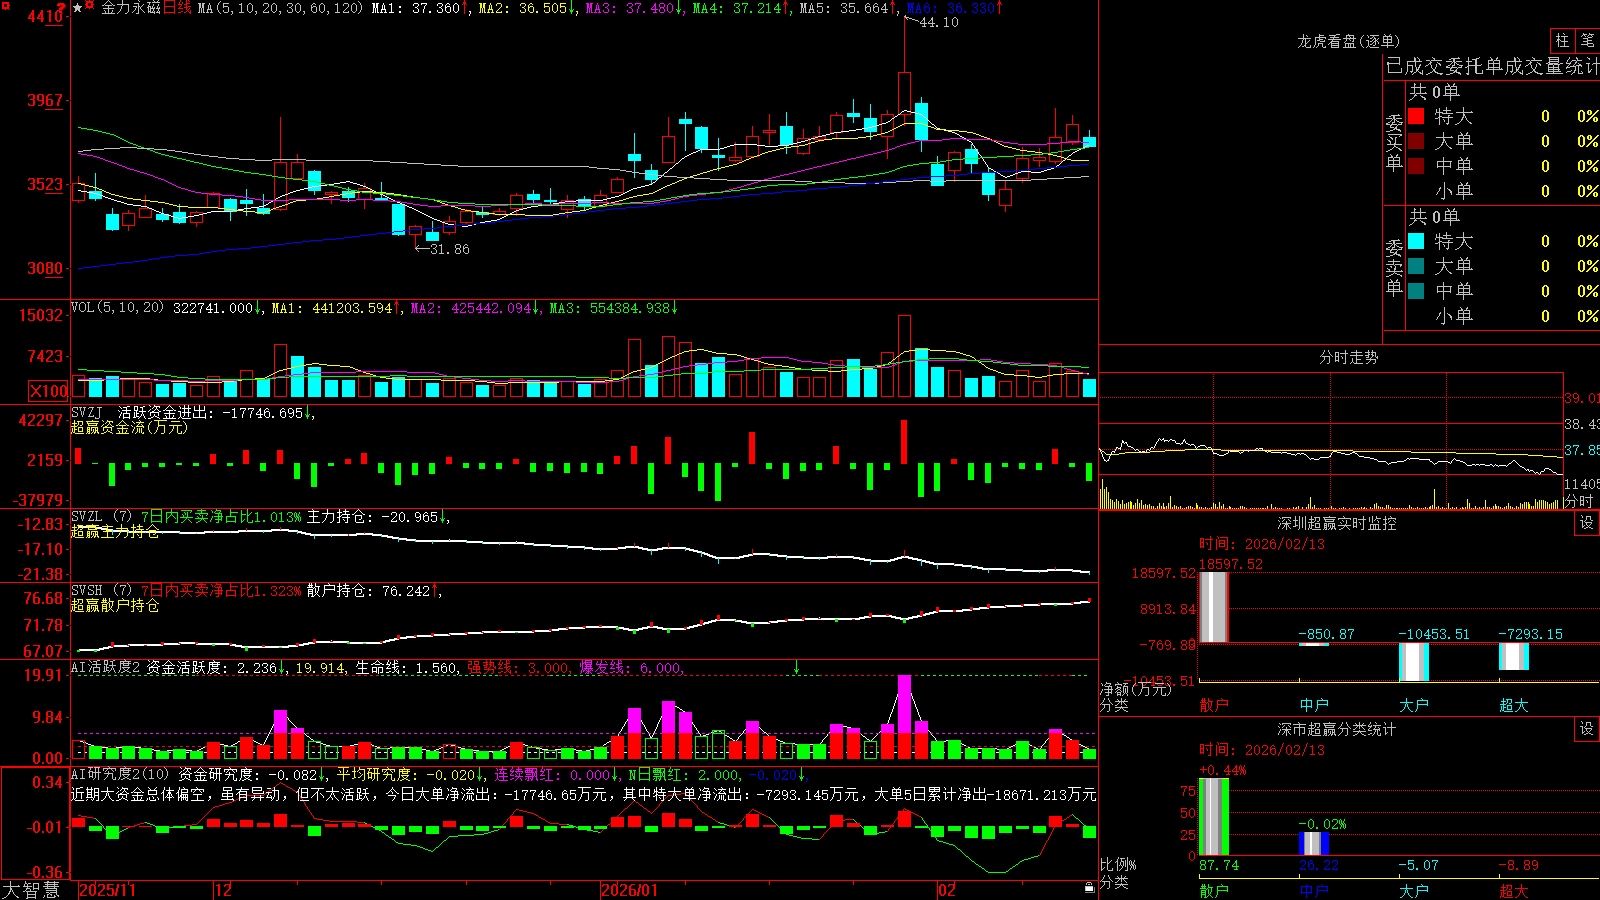Click the 日线 period label
The image size is (1600, 900).
(177, 8)
